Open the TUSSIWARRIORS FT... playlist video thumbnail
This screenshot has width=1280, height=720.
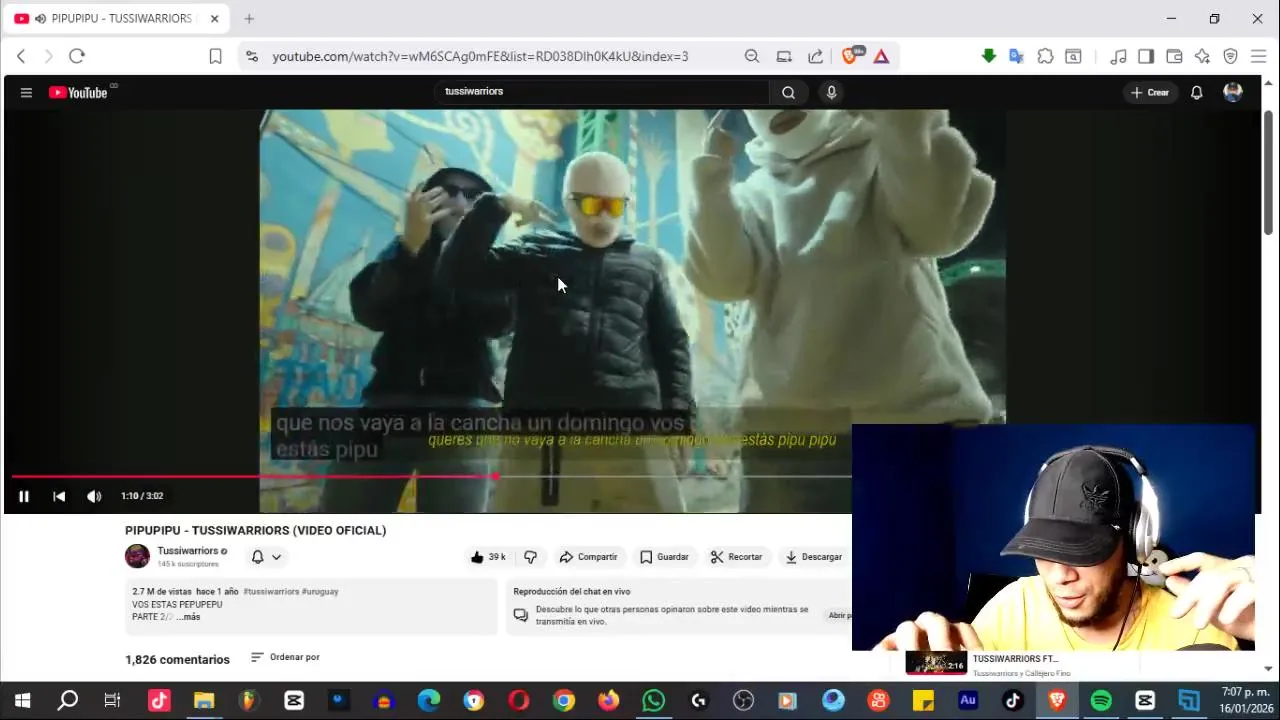pos(936,663)
